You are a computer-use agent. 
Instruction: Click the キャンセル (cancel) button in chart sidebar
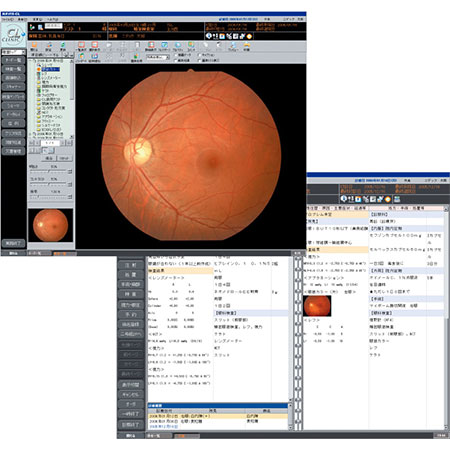(130, 394)
